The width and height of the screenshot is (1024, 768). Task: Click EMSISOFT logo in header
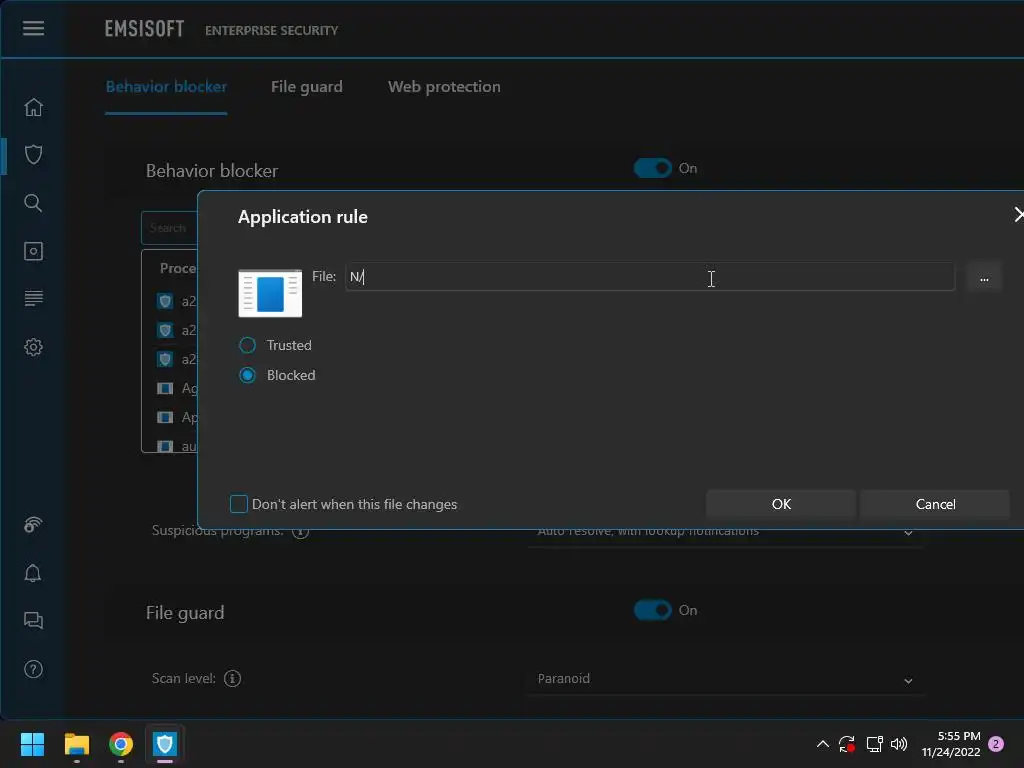[144, 29]
